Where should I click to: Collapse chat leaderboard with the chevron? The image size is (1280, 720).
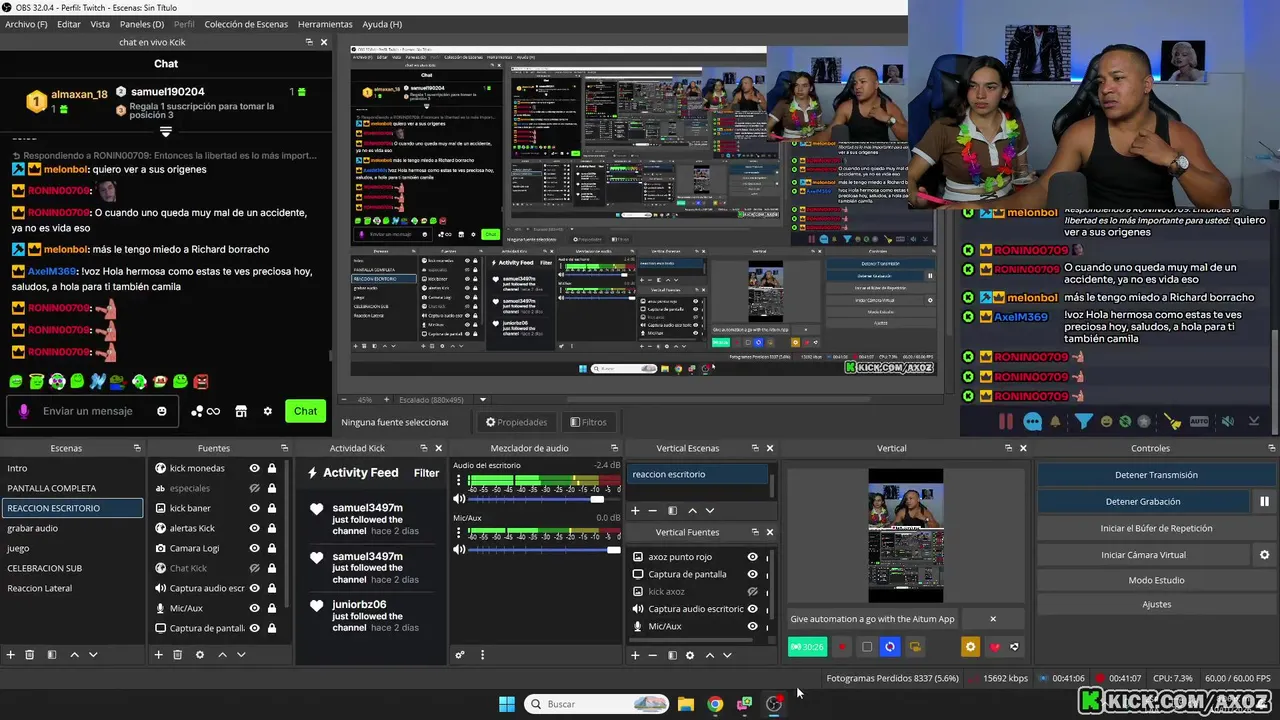pos(166,132)
